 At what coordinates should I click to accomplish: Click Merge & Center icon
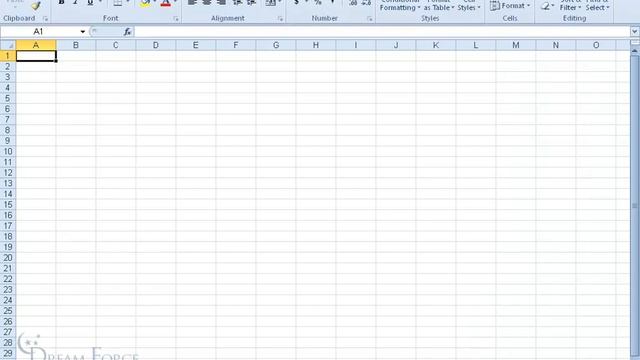[x=271, y=3]
